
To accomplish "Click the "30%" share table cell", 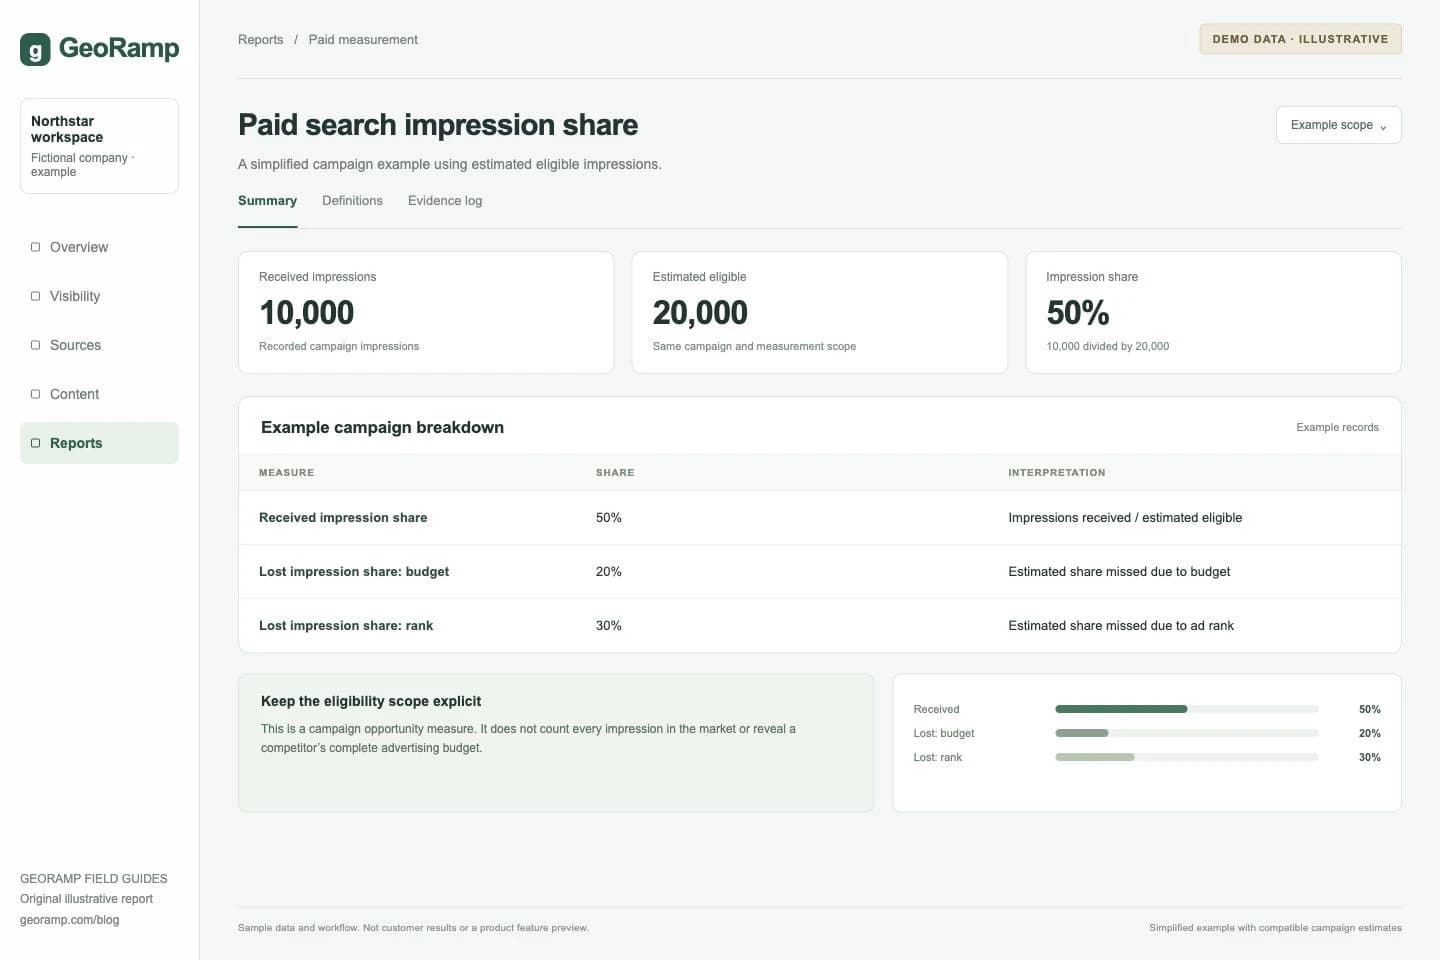I will tap(609, 626).
